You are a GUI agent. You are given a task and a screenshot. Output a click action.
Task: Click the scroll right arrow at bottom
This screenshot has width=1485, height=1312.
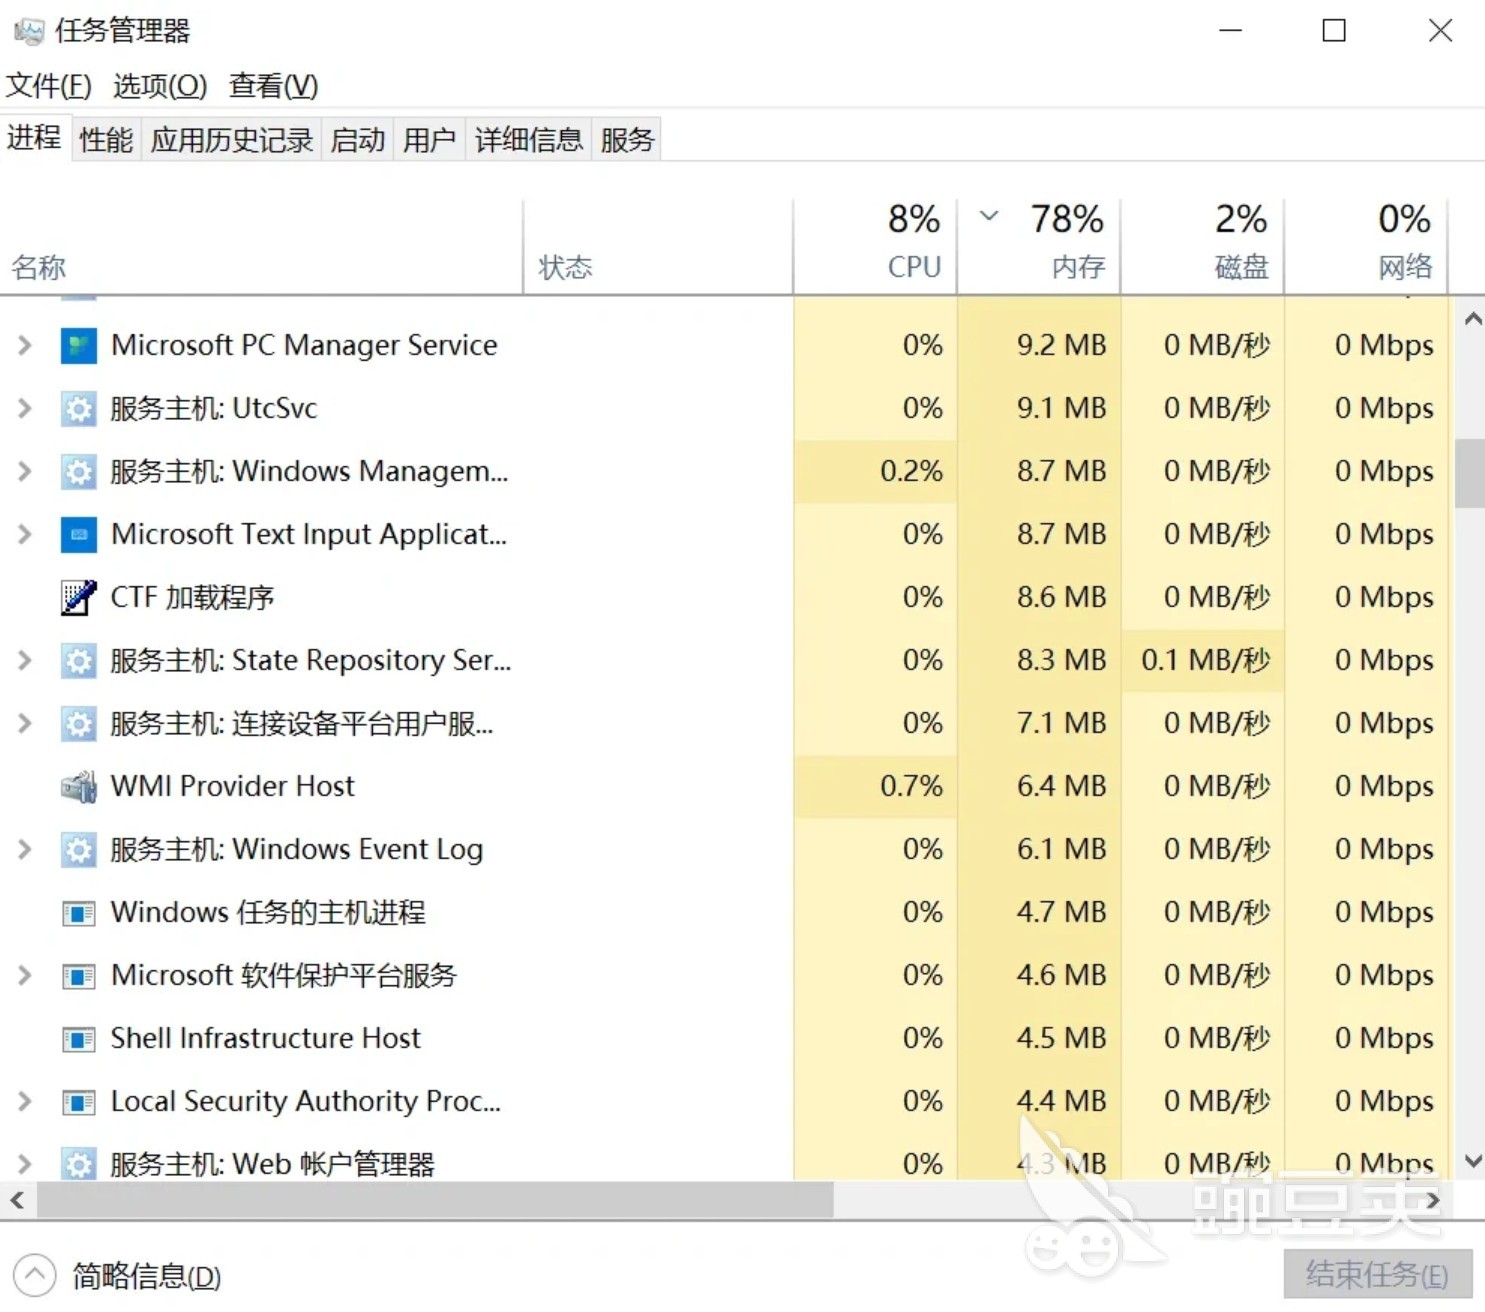pos(1433,1199)
